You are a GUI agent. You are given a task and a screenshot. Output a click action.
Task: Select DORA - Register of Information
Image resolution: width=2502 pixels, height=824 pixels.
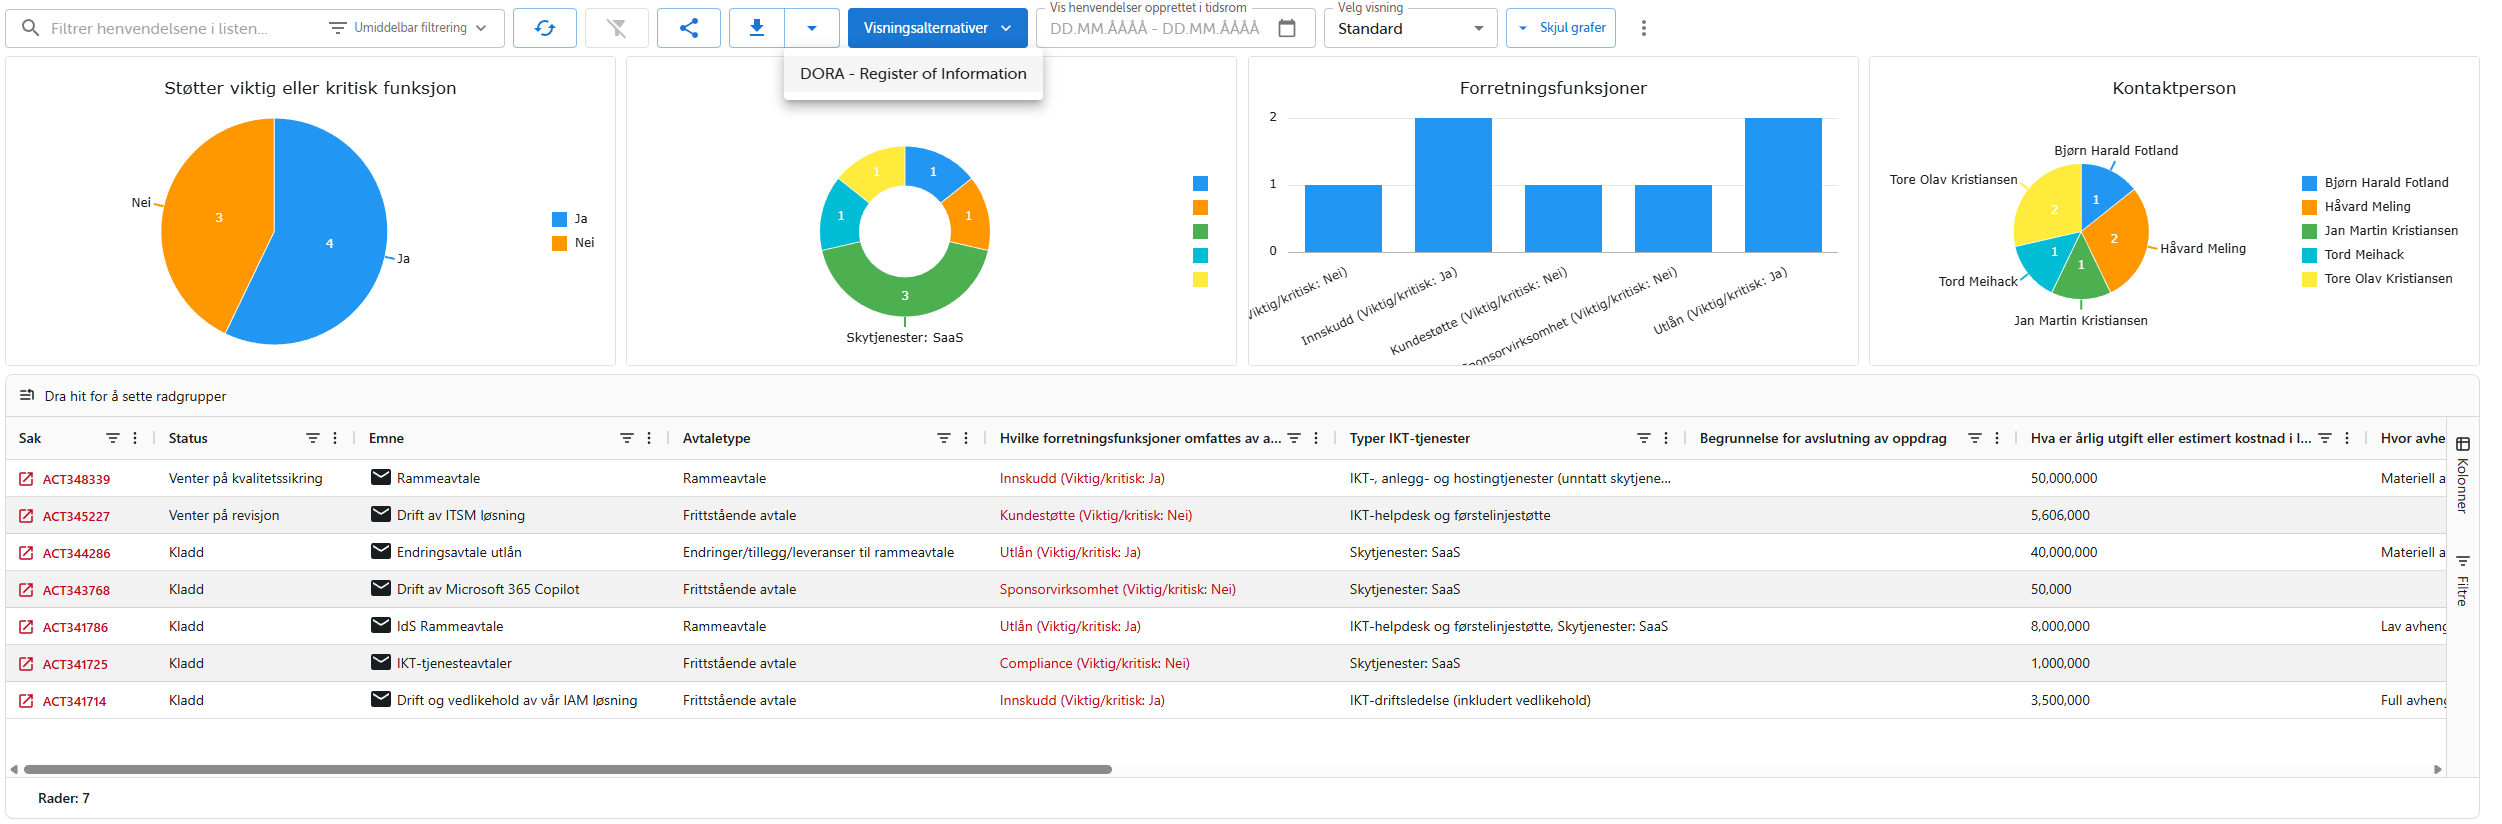tap(912, 74)
